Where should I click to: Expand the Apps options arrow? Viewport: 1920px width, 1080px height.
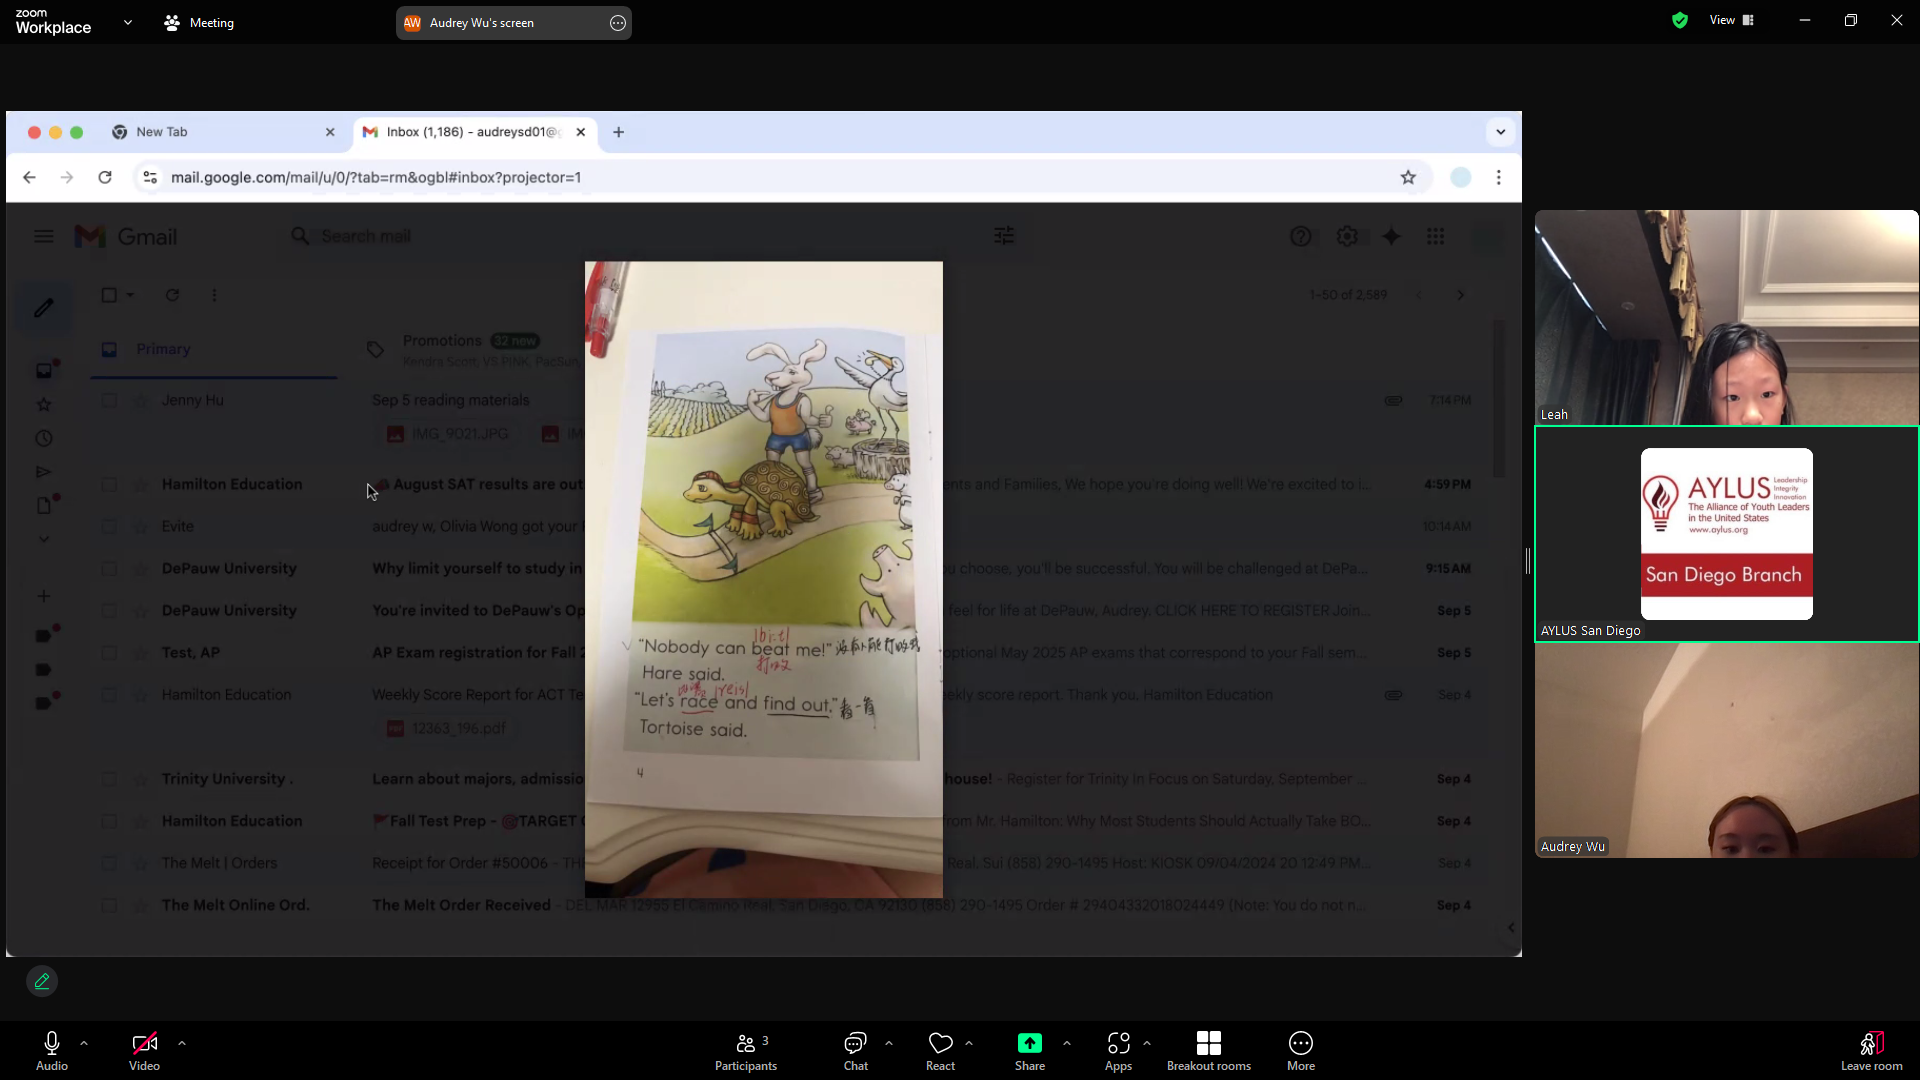(1147, 1043)
